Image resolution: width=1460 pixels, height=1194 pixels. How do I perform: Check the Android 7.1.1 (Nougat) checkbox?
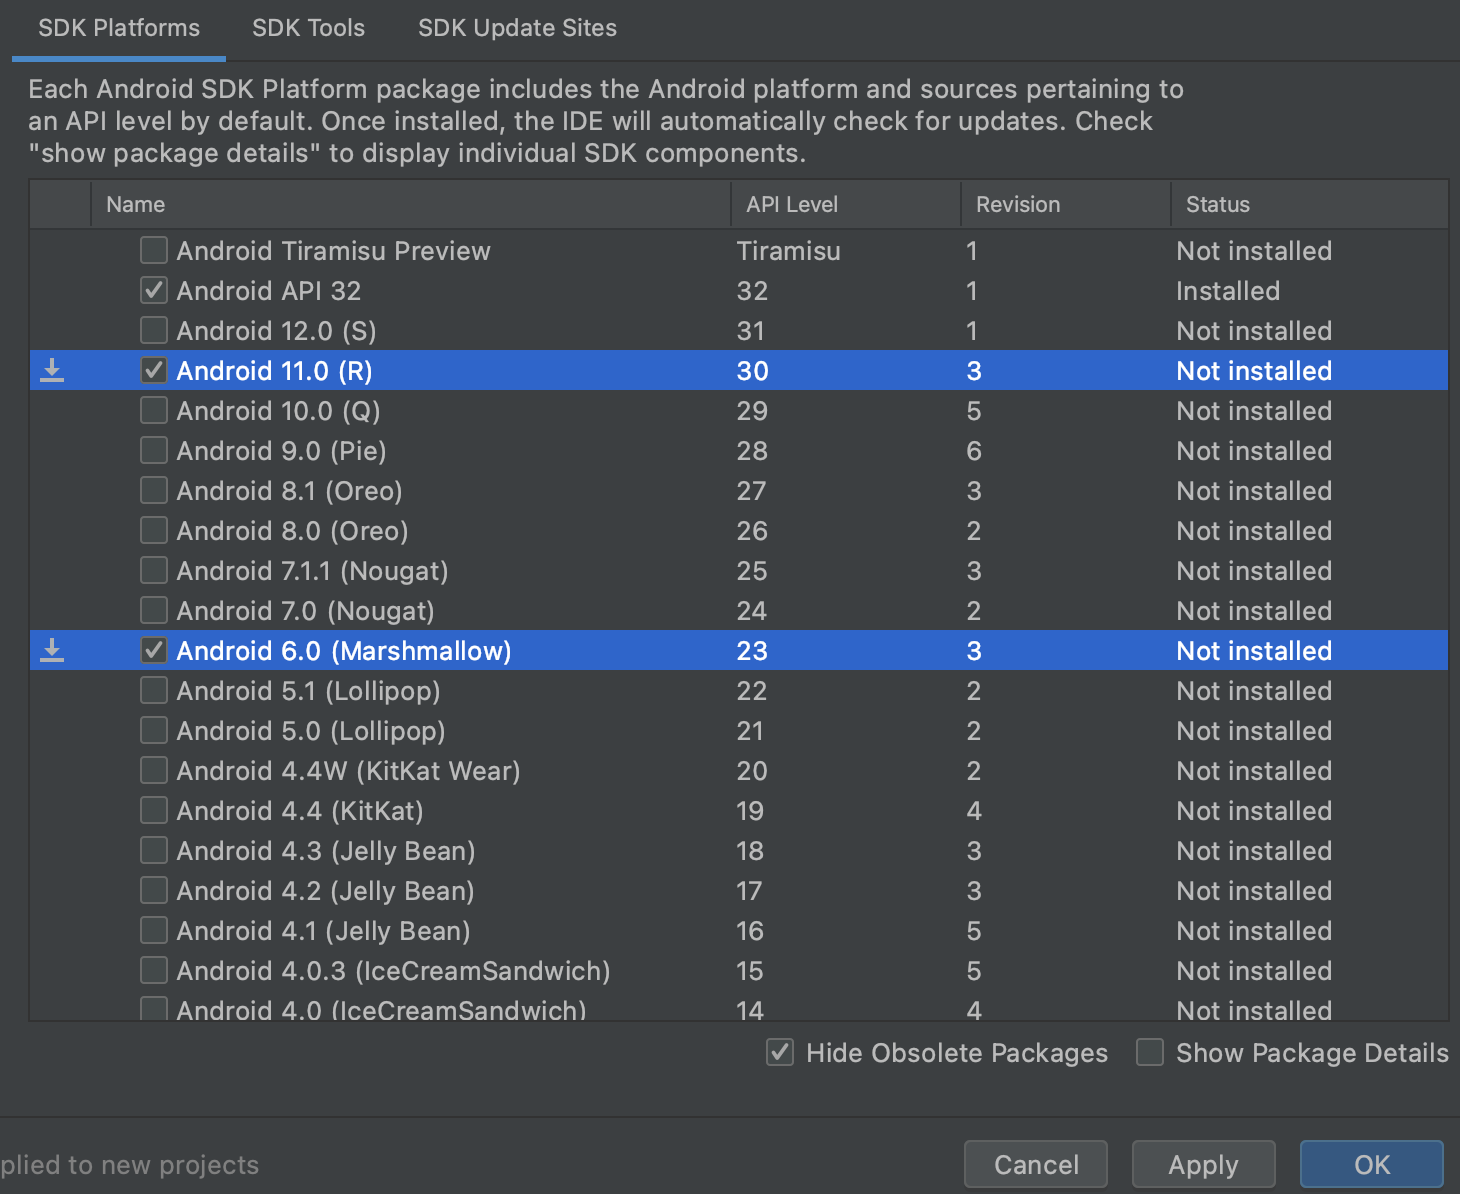154,570
